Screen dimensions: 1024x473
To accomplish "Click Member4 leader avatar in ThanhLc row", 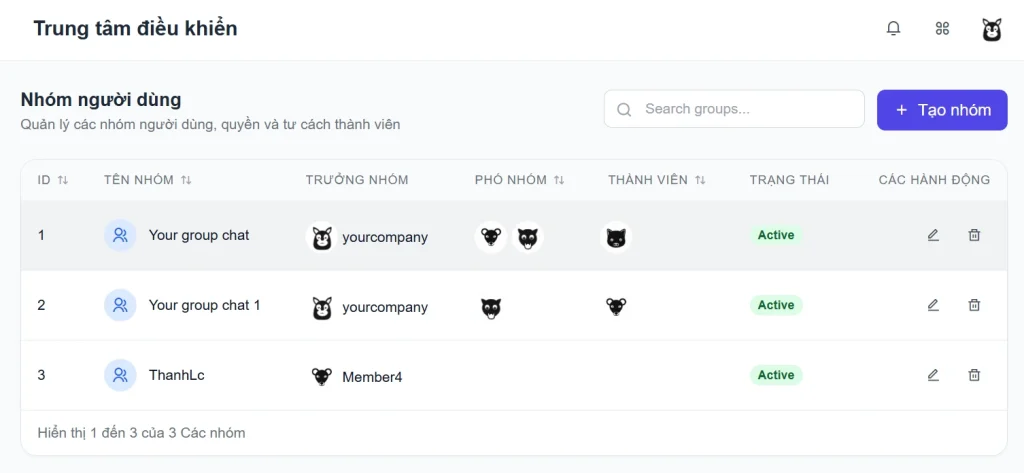I will tap(321, 377).
